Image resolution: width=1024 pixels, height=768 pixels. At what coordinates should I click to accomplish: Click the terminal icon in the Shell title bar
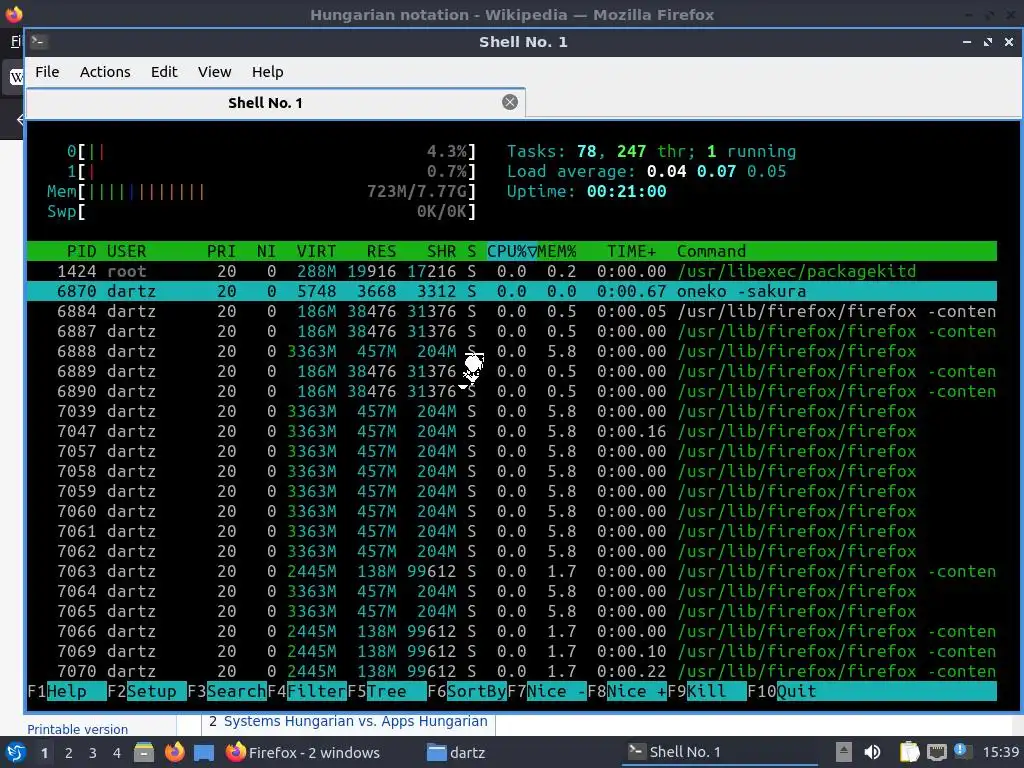[39, 42]
